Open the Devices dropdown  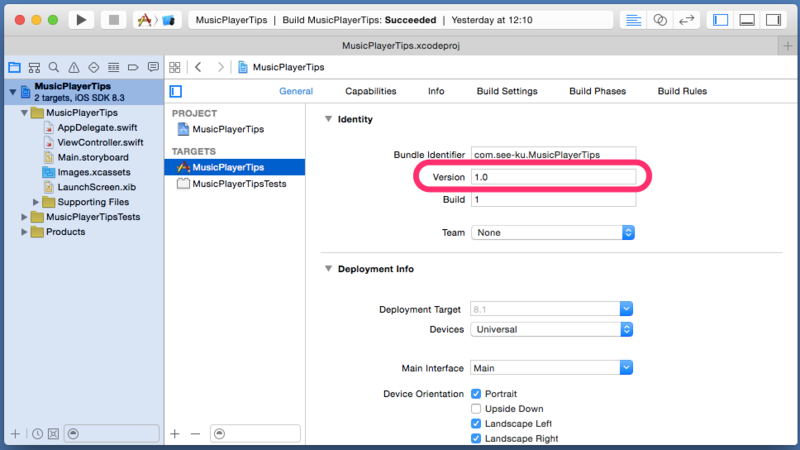[x=552, y=330]
